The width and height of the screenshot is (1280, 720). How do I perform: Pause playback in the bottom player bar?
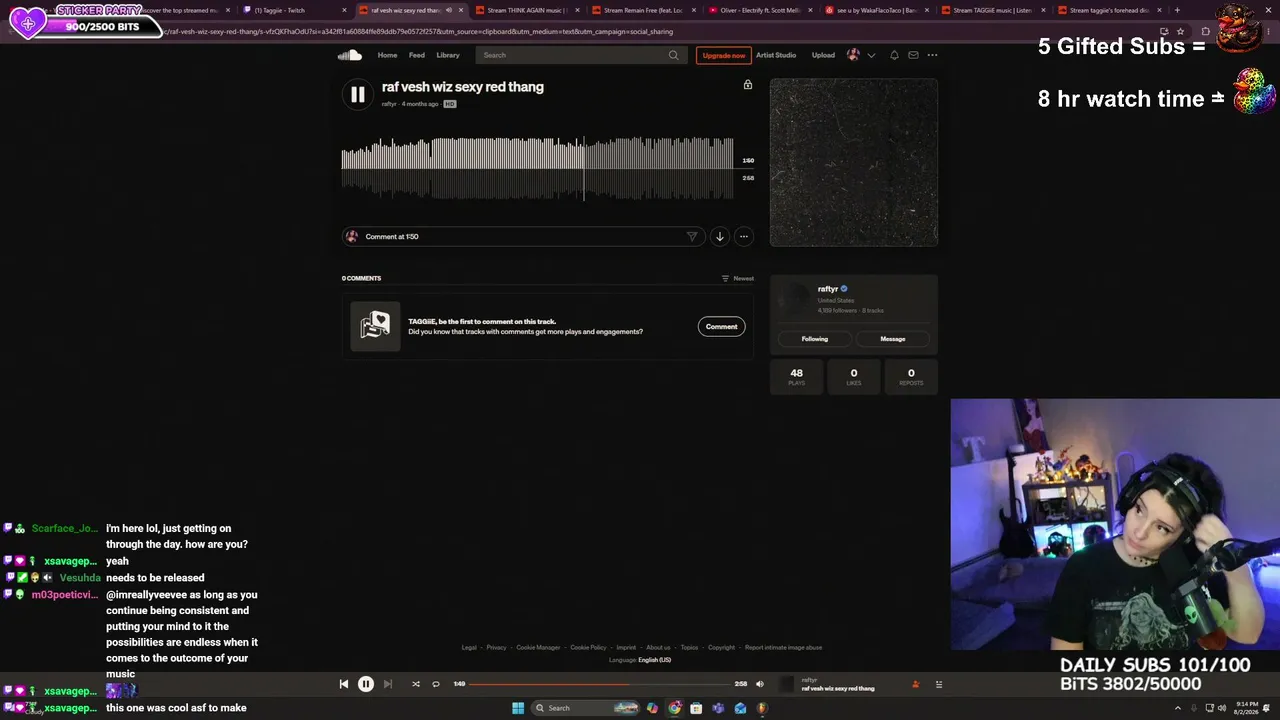coord(366,684)
